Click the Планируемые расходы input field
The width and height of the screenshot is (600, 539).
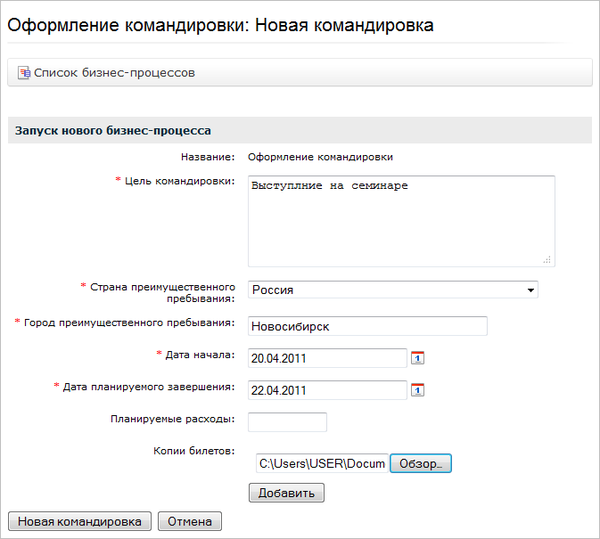[x=287, y=422]
